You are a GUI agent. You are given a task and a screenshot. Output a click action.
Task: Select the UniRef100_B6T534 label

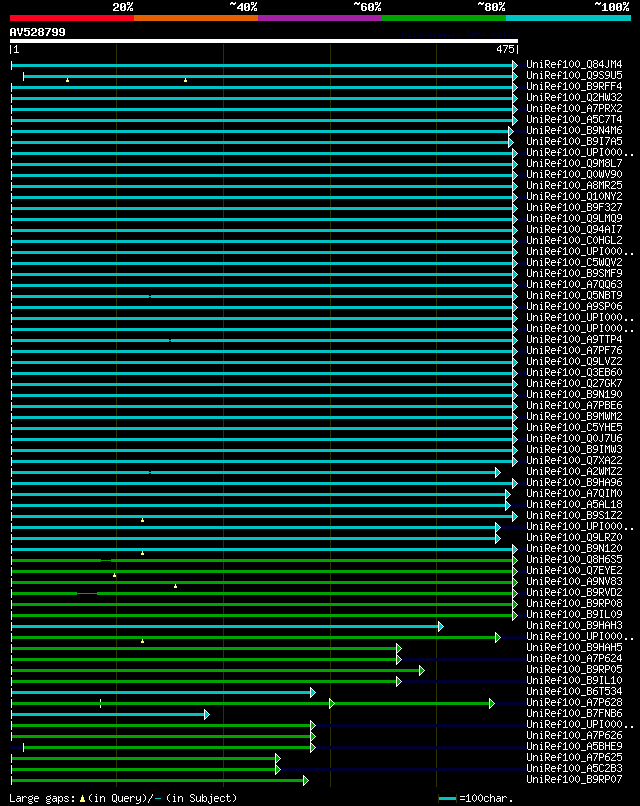coord(574,692)
